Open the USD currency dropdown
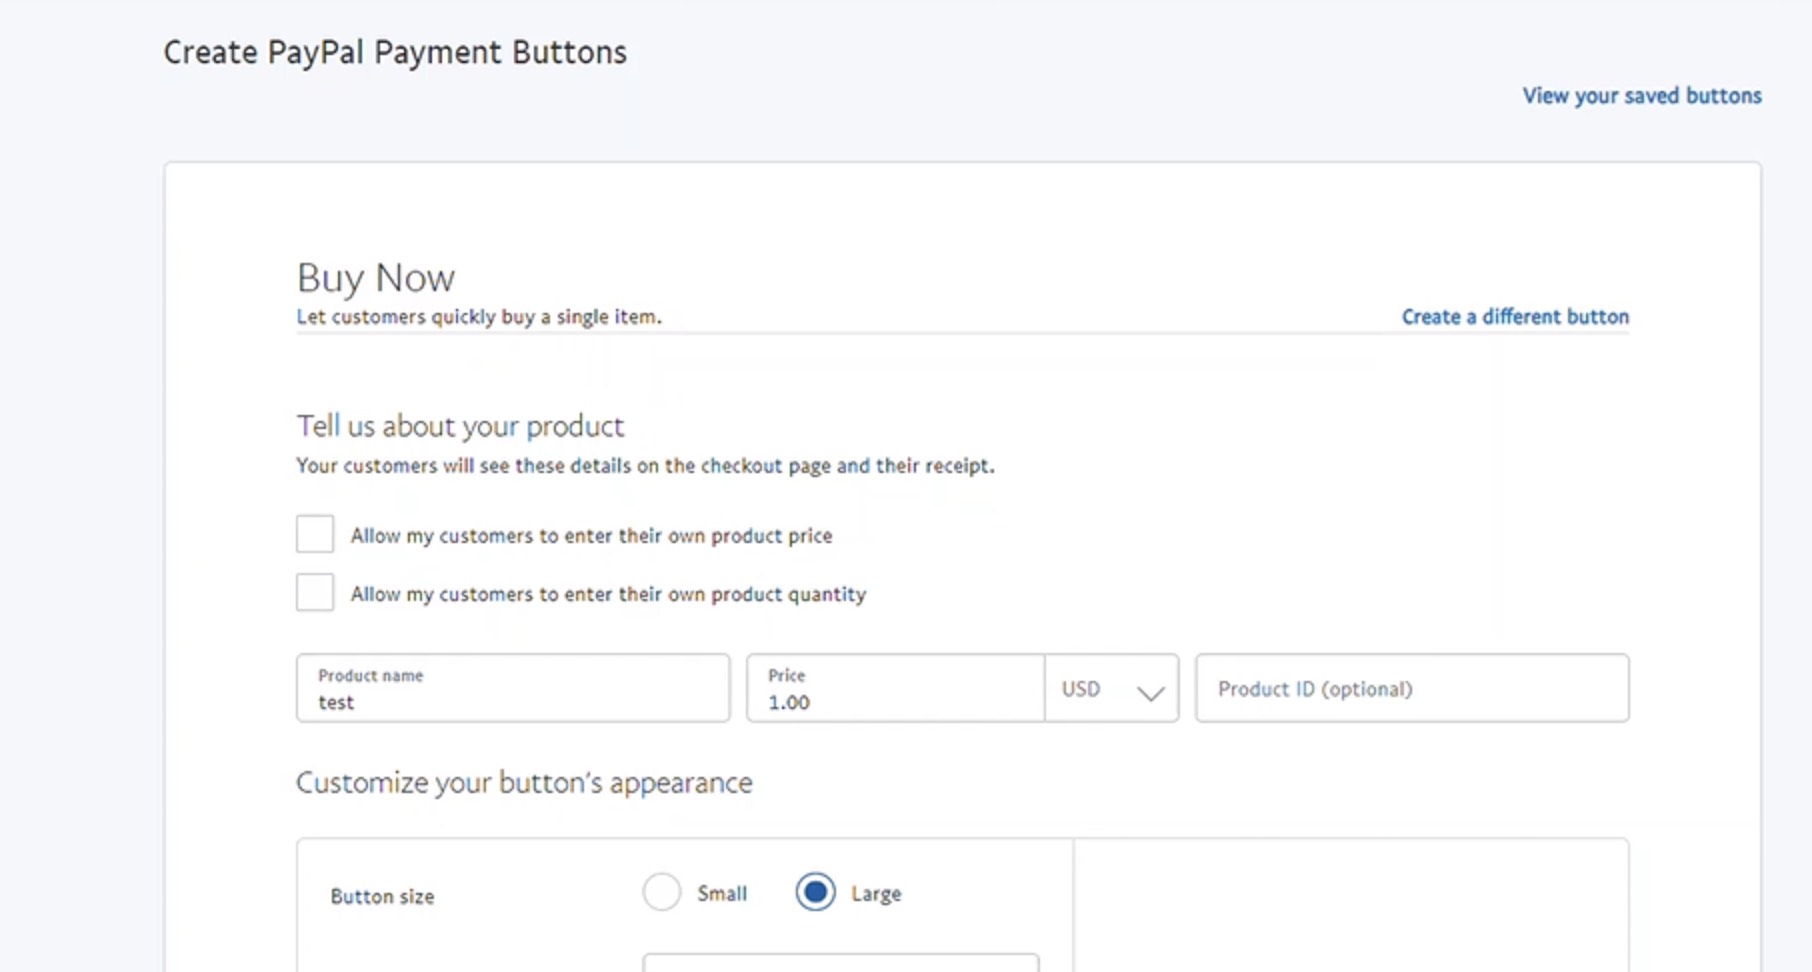The width and height of the screenshot is (1812, 972). (1112, 688)
